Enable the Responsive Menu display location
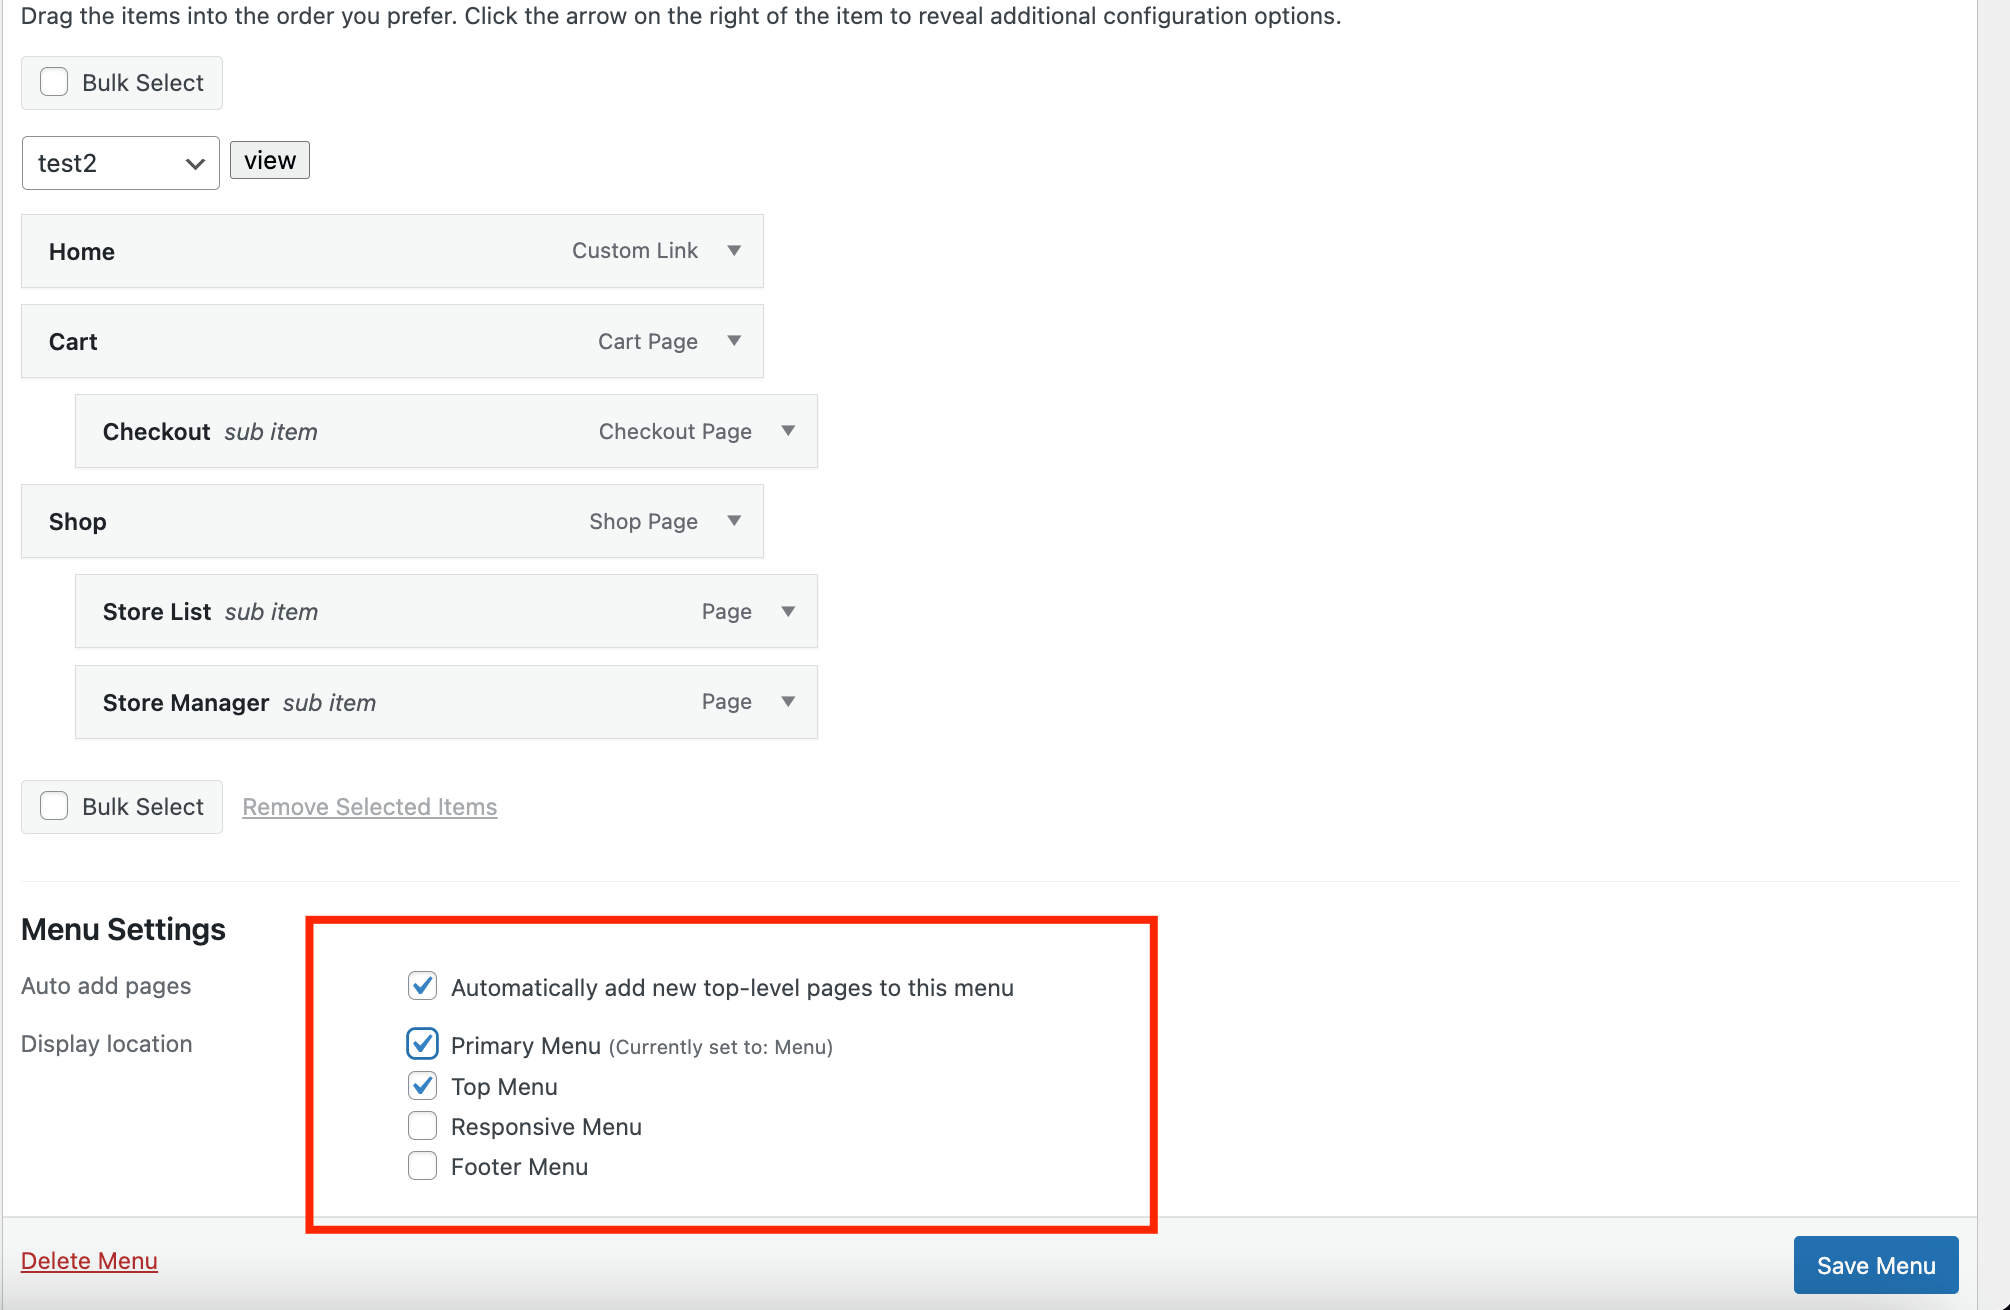Image resolution: width=2010 pixels, height=1310 pixels. pos(422,1125)
